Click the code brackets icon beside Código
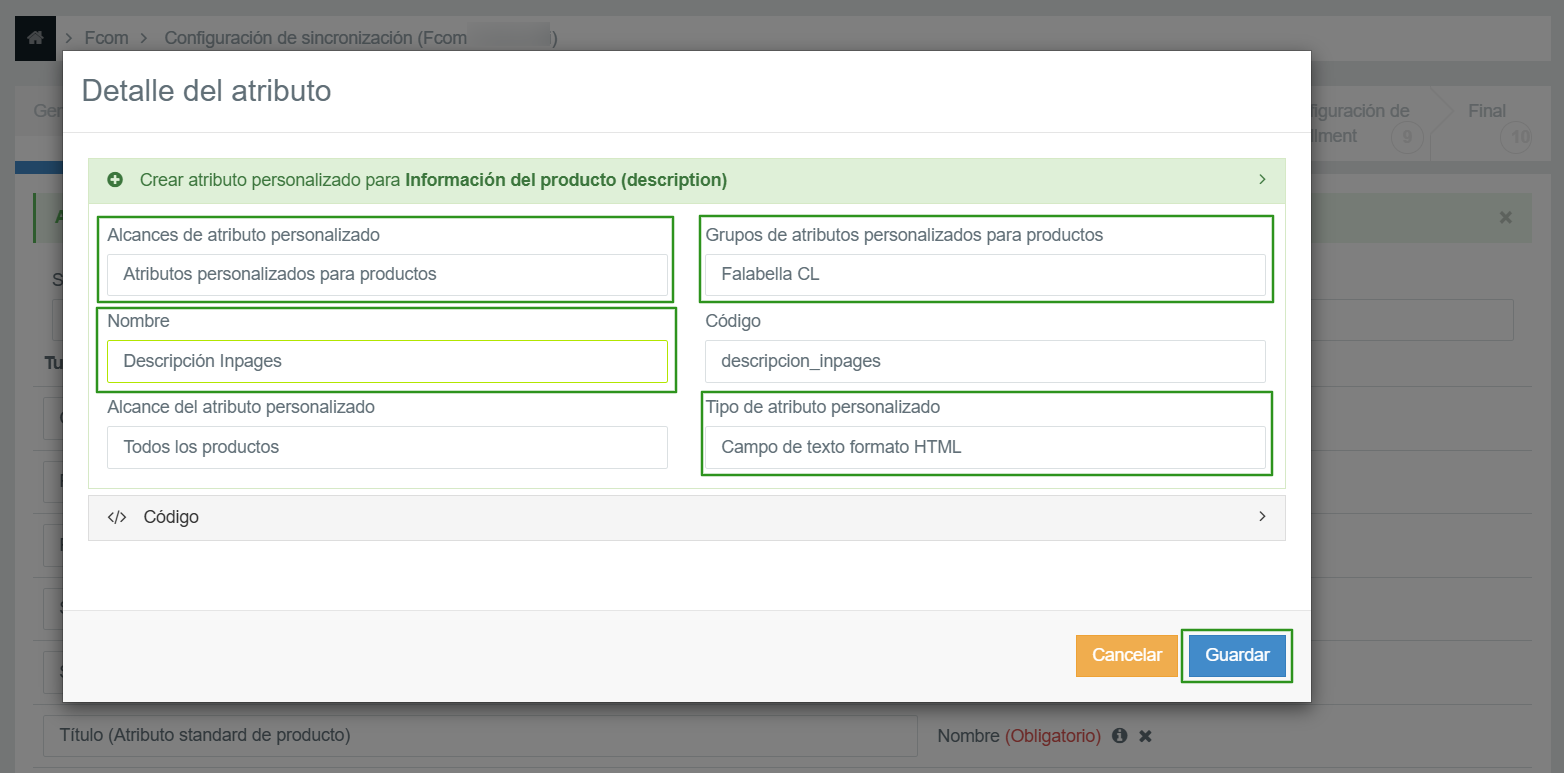1564x773 pixels. pyautogui.click(x=117, y=517)
